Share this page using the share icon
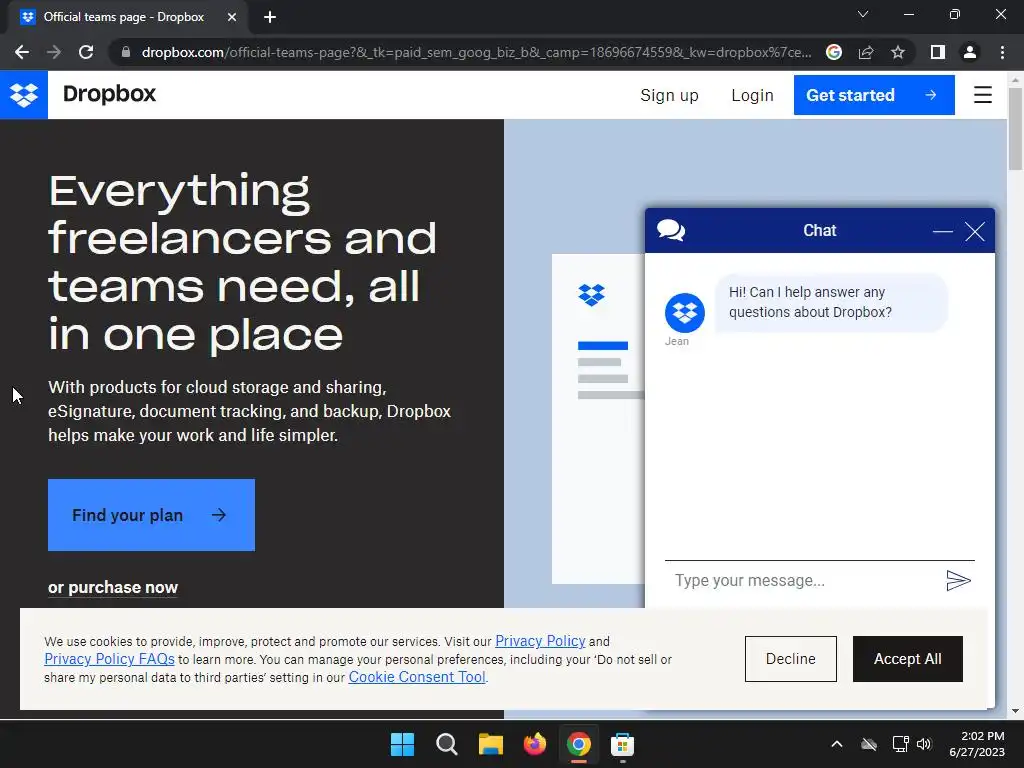Screen dimensions: 1024x768 coord(866,52)
